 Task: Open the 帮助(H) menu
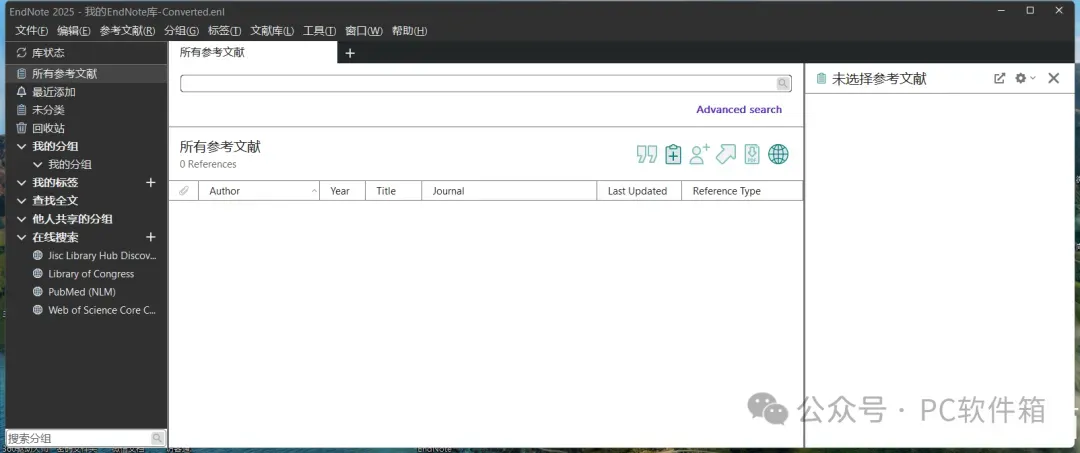point(409,31)
